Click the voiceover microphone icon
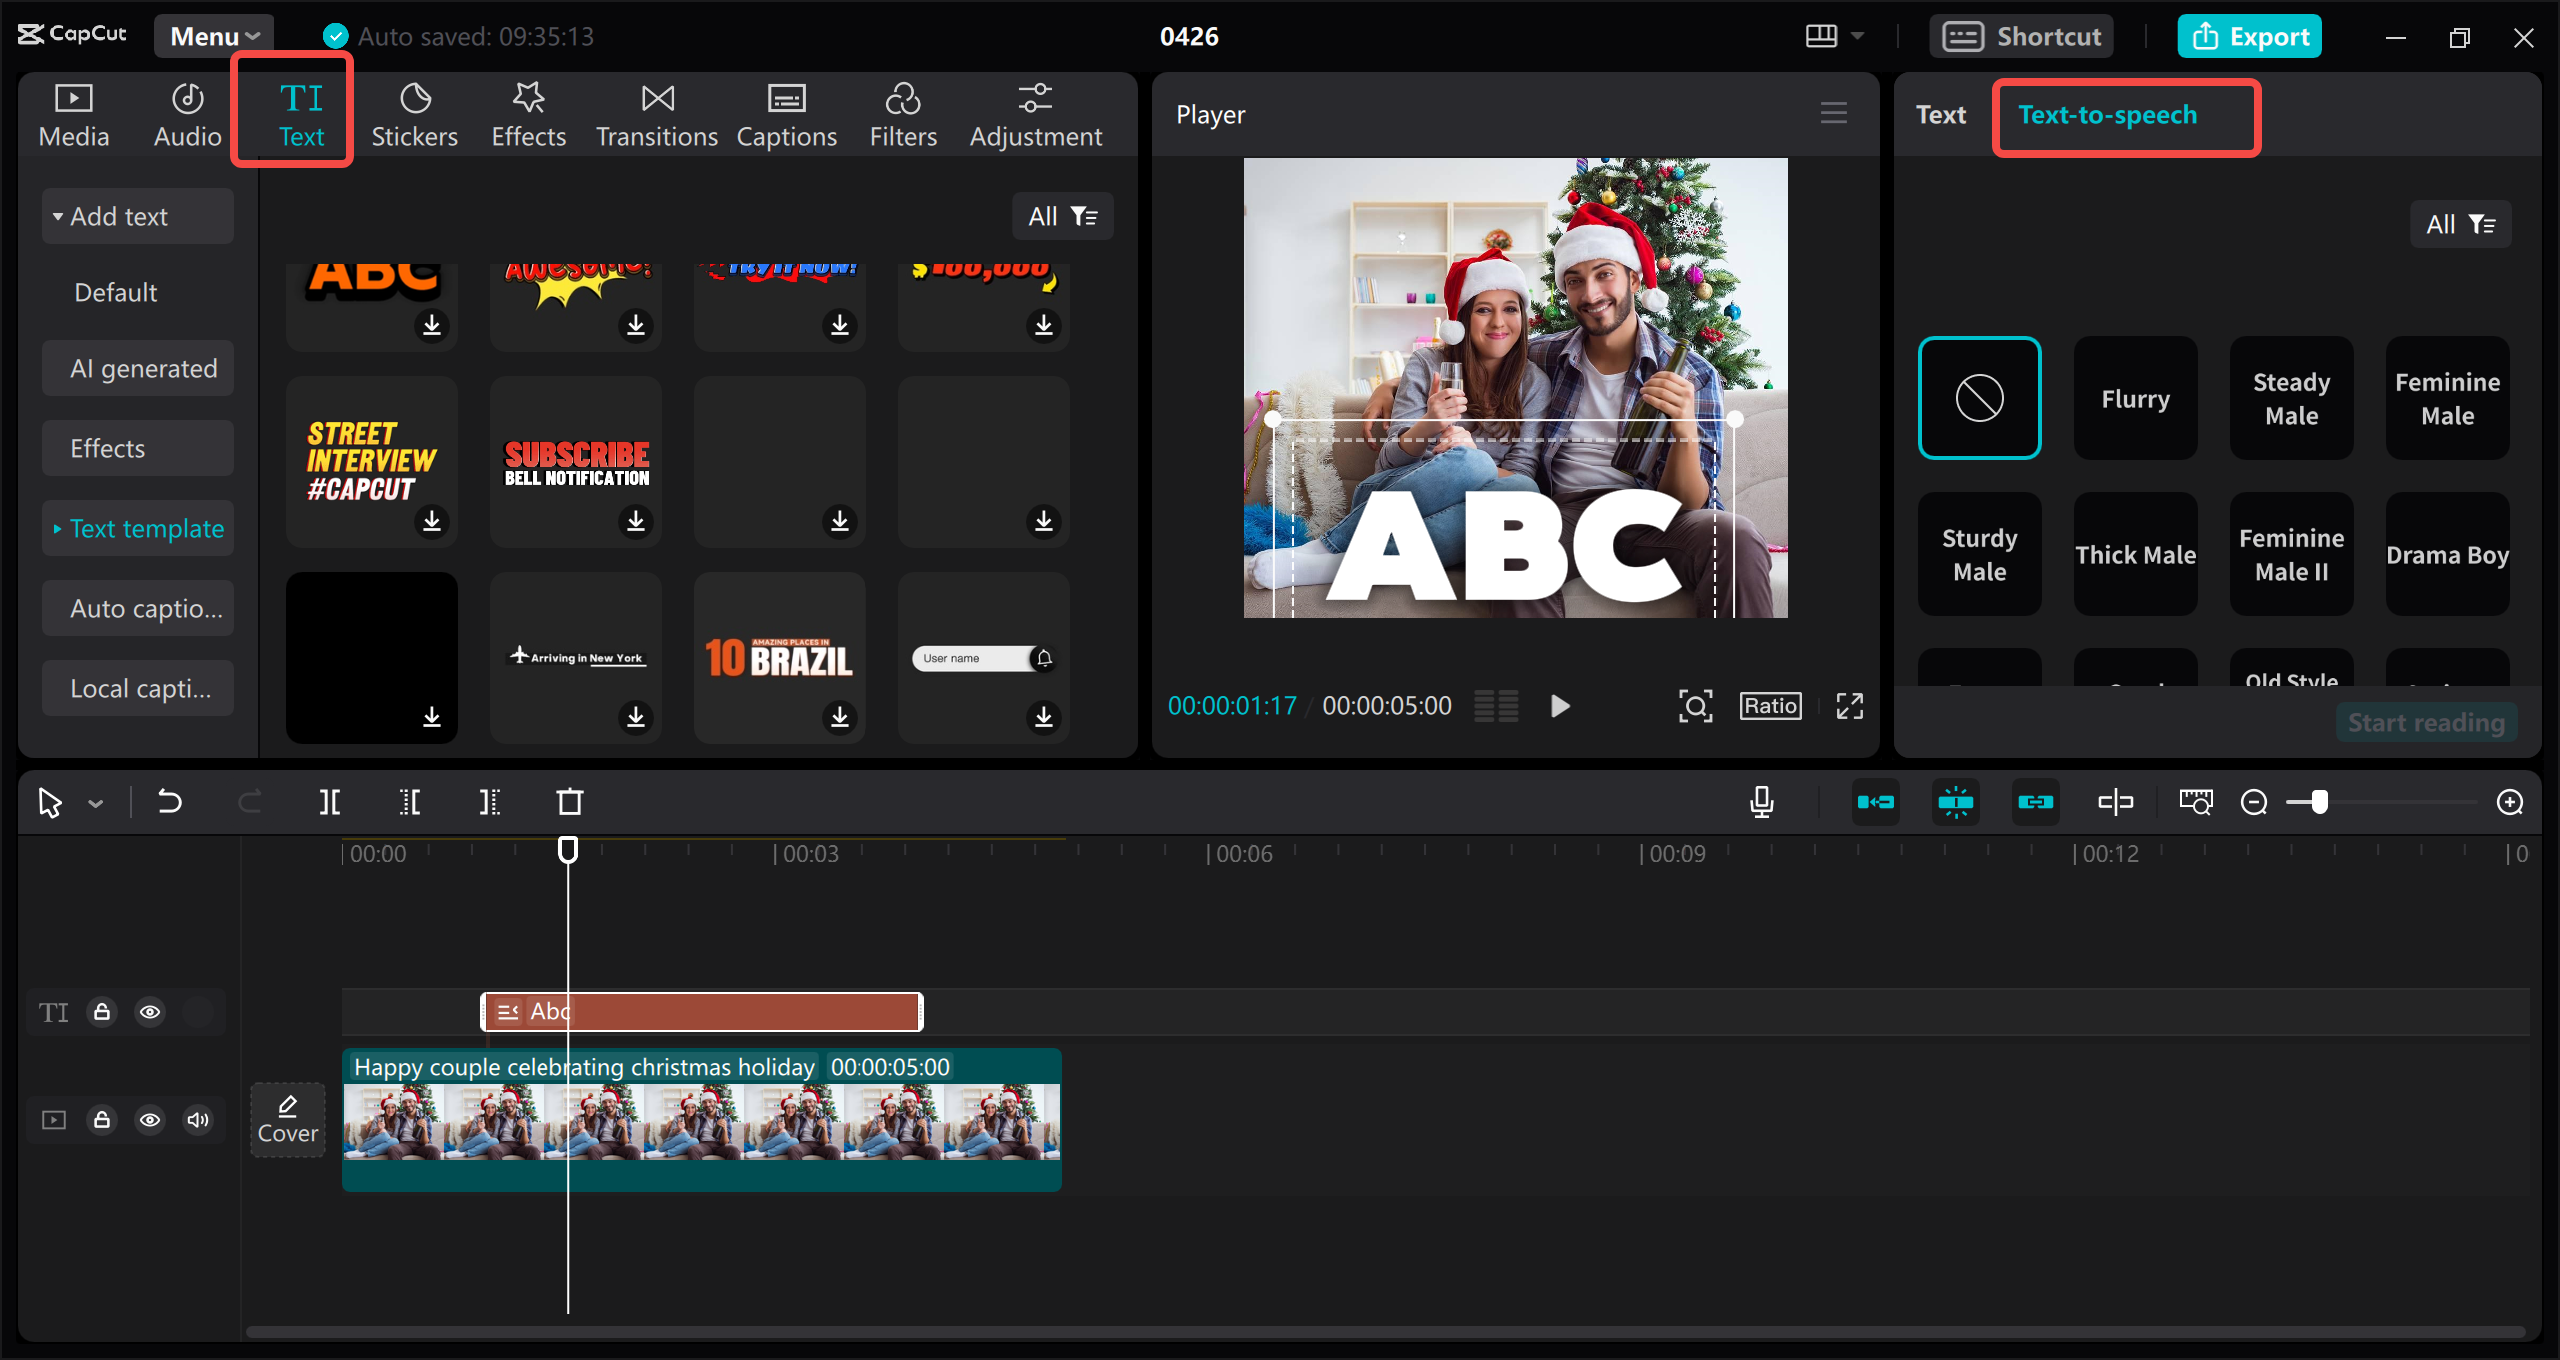The height and width of the screenshot is (1360, 2560). point(1762,802)
